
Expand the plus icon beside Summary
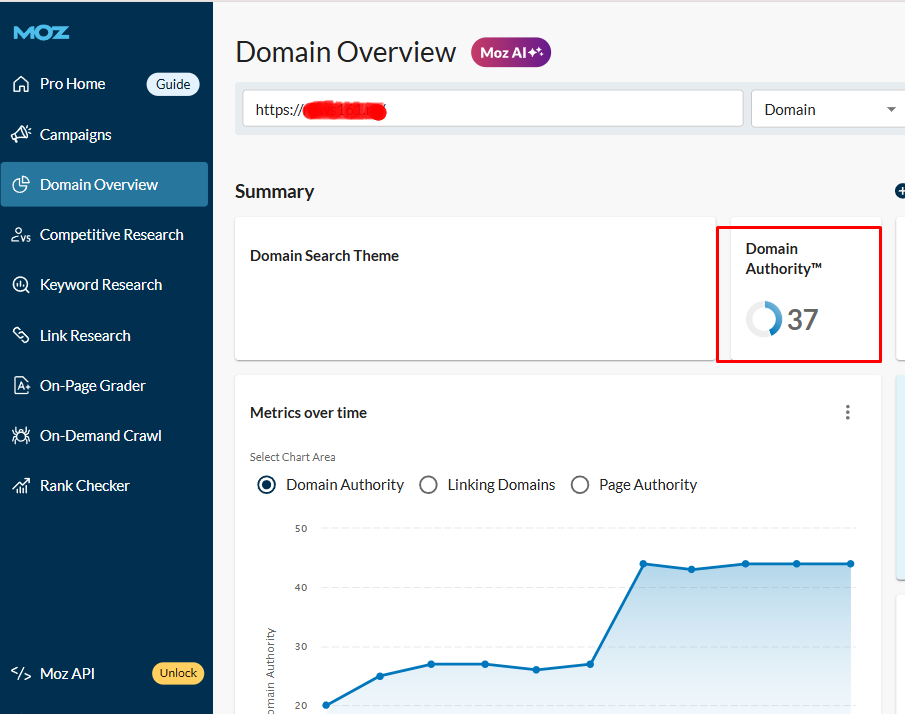pos(899,191)
